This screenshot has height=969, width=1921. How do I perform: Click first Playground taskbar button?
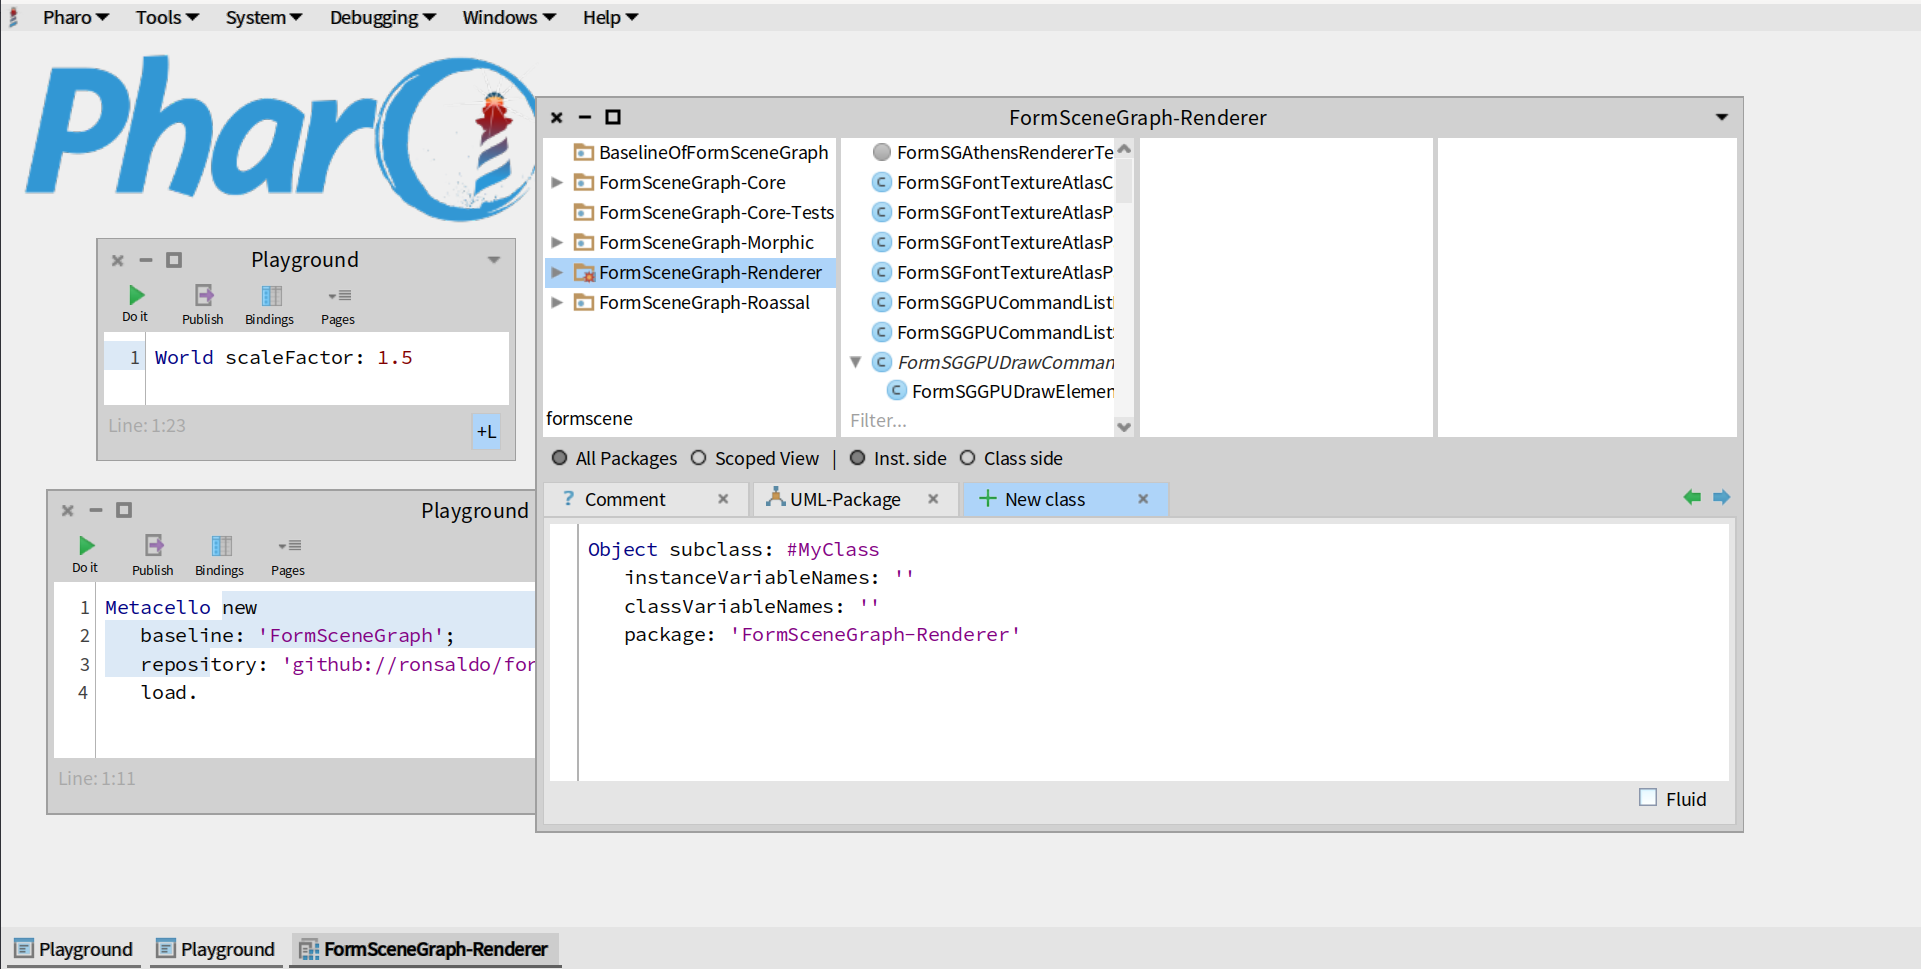click(73, 949)
